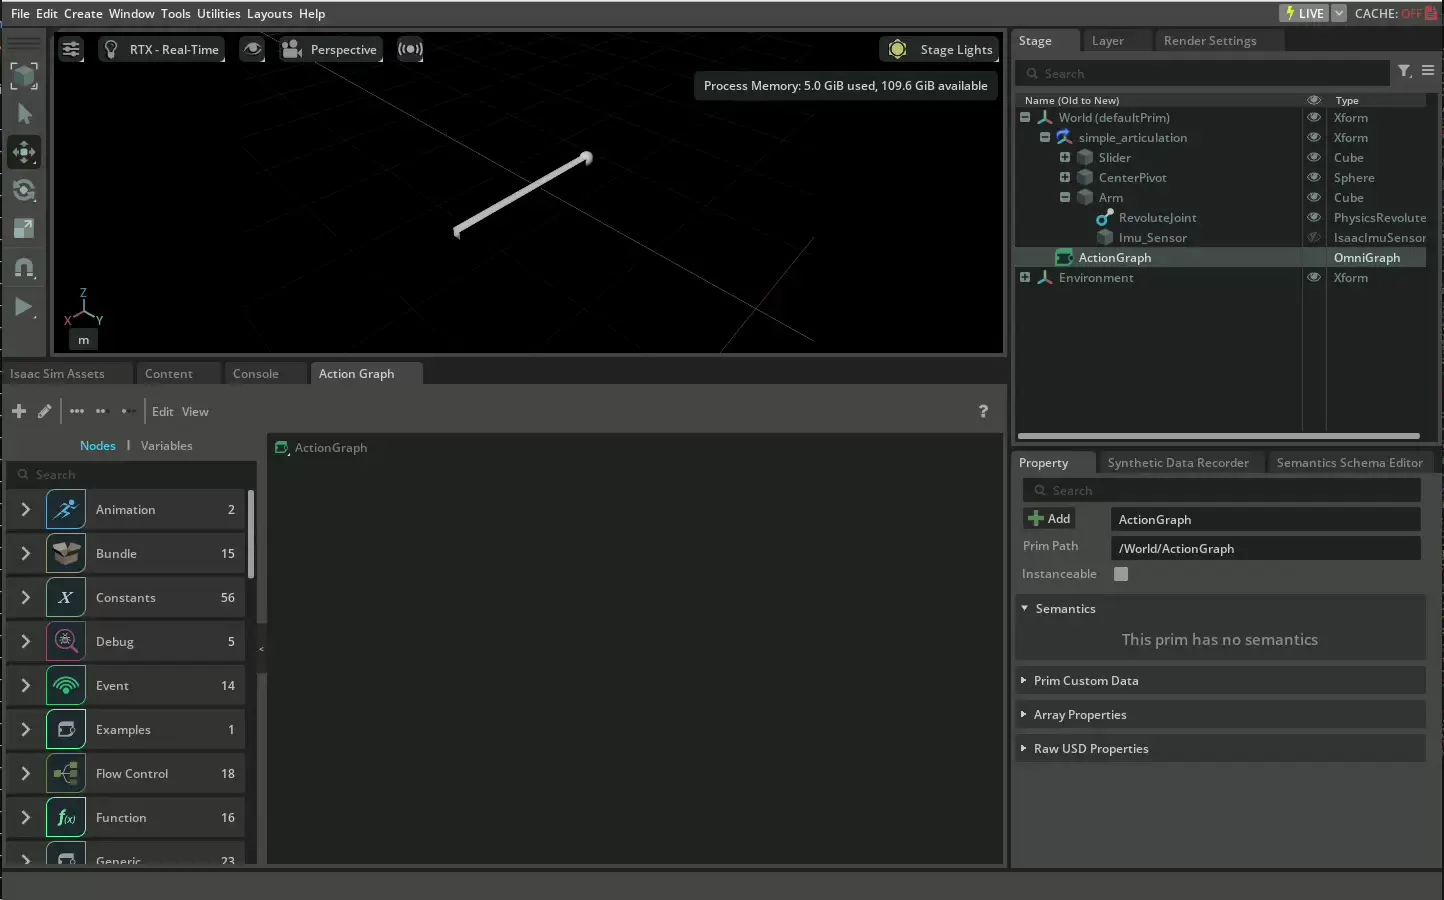Viewport: 1444px width, 900px height.
Task: Select the Move tool in left toolbar
Action: pyautogui.click(x=24, y=152)
